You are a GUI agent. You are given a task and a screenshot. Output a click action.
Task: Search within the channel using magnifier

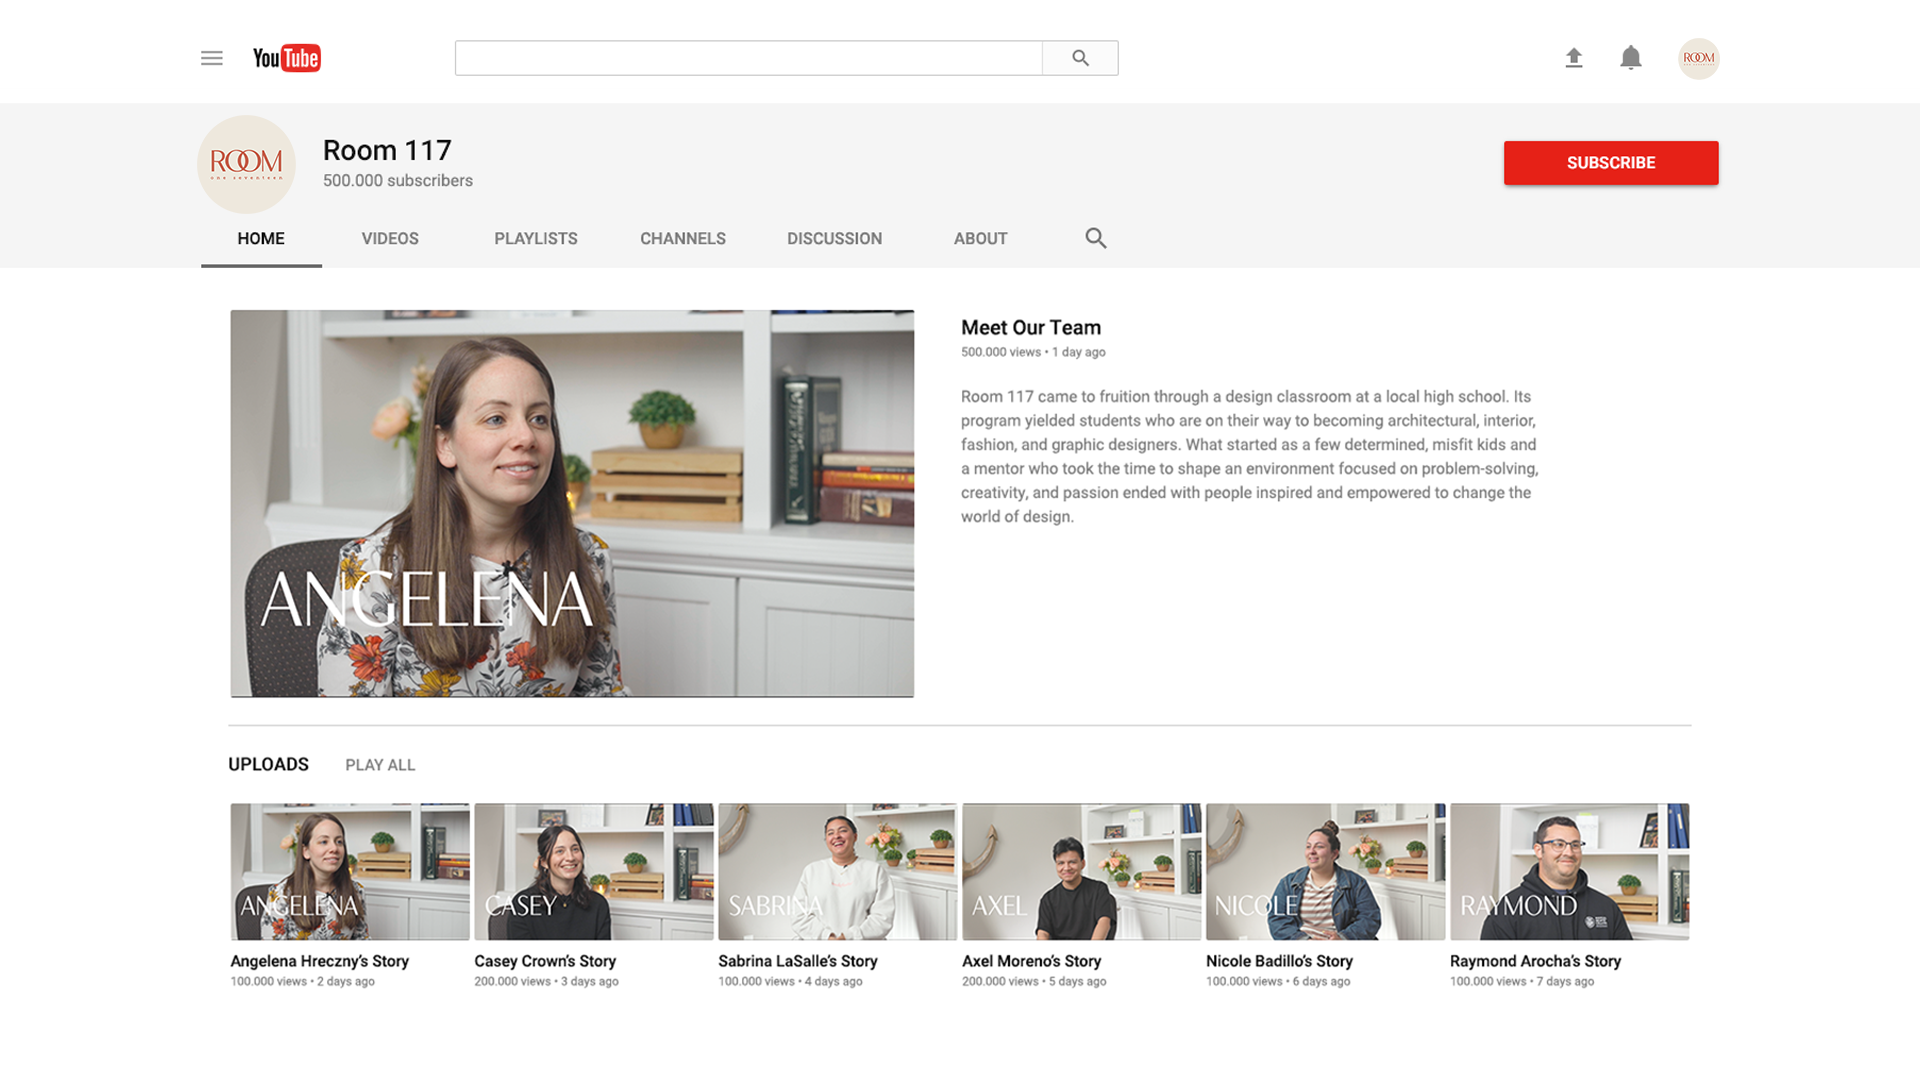1096,238
